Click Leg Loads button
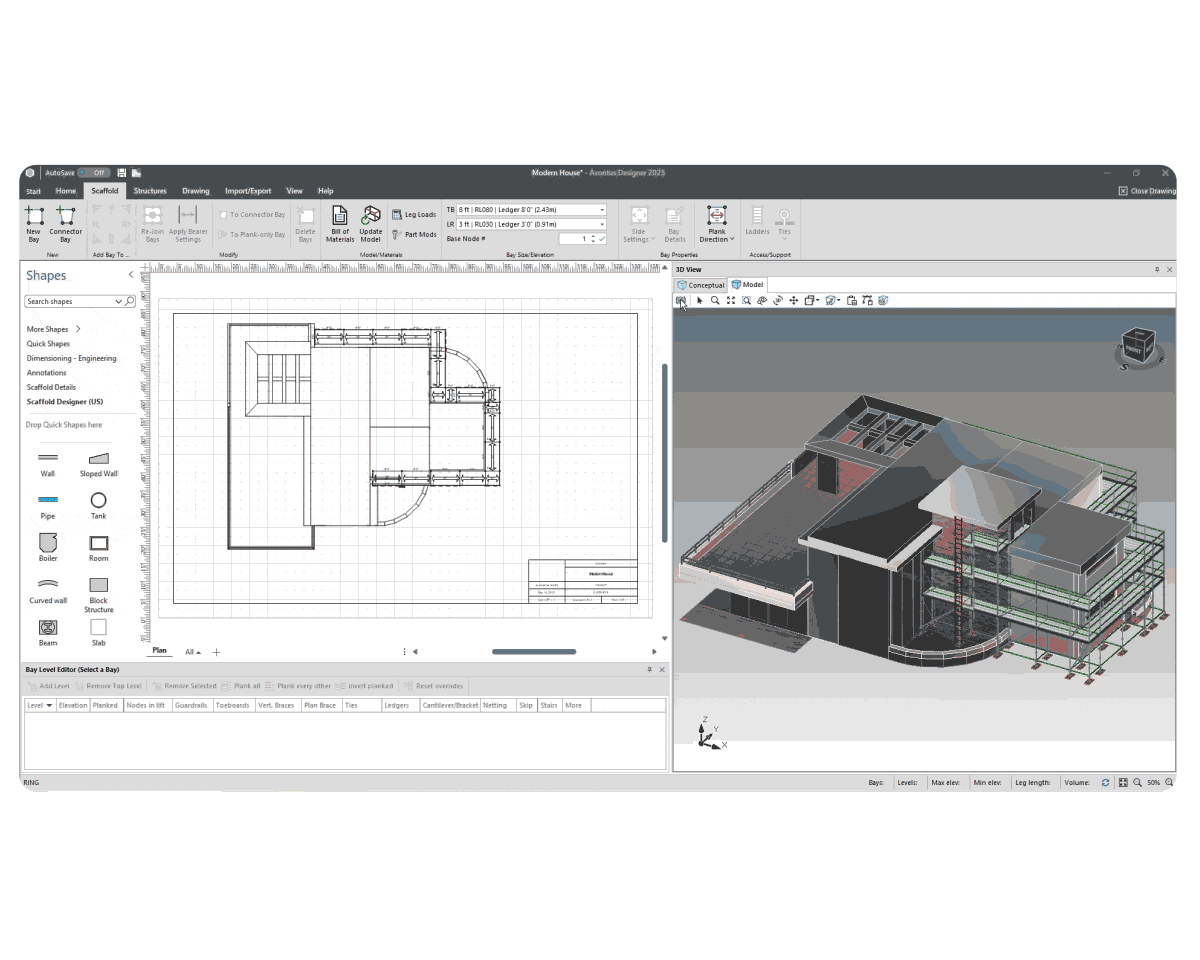 414,215
